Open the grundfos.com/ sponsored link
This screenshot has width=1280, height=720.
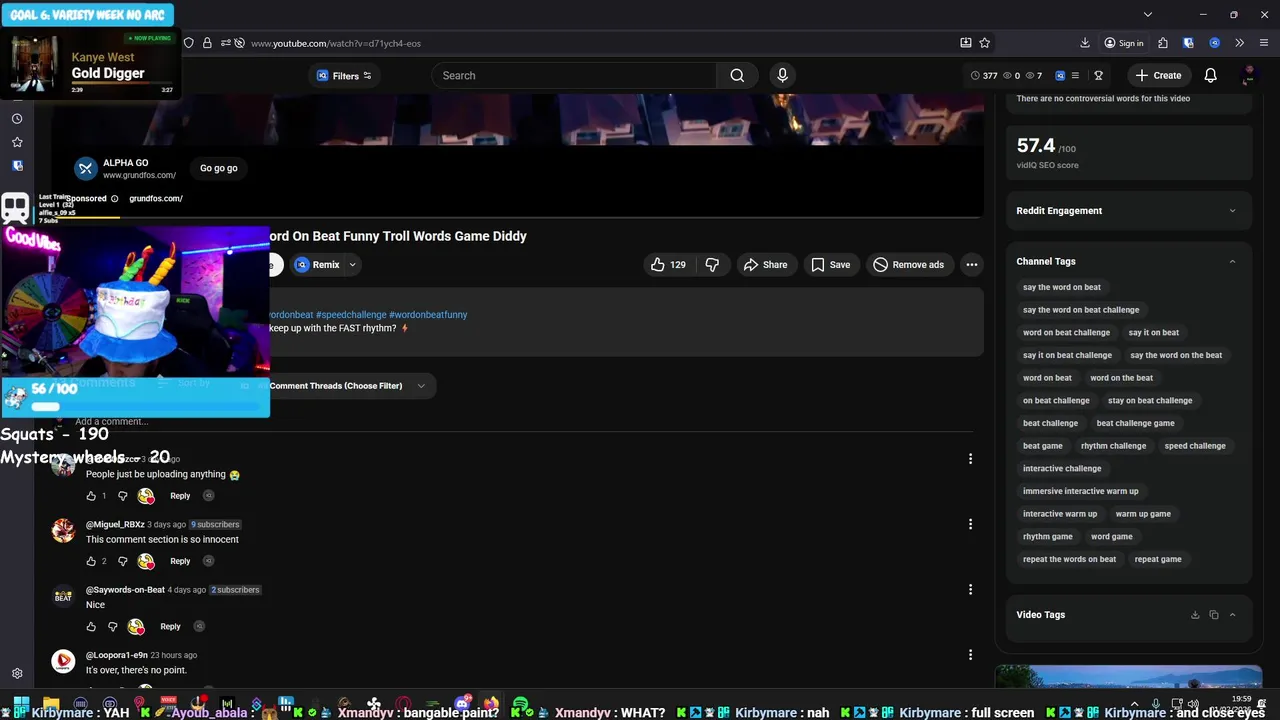[155, 198]
